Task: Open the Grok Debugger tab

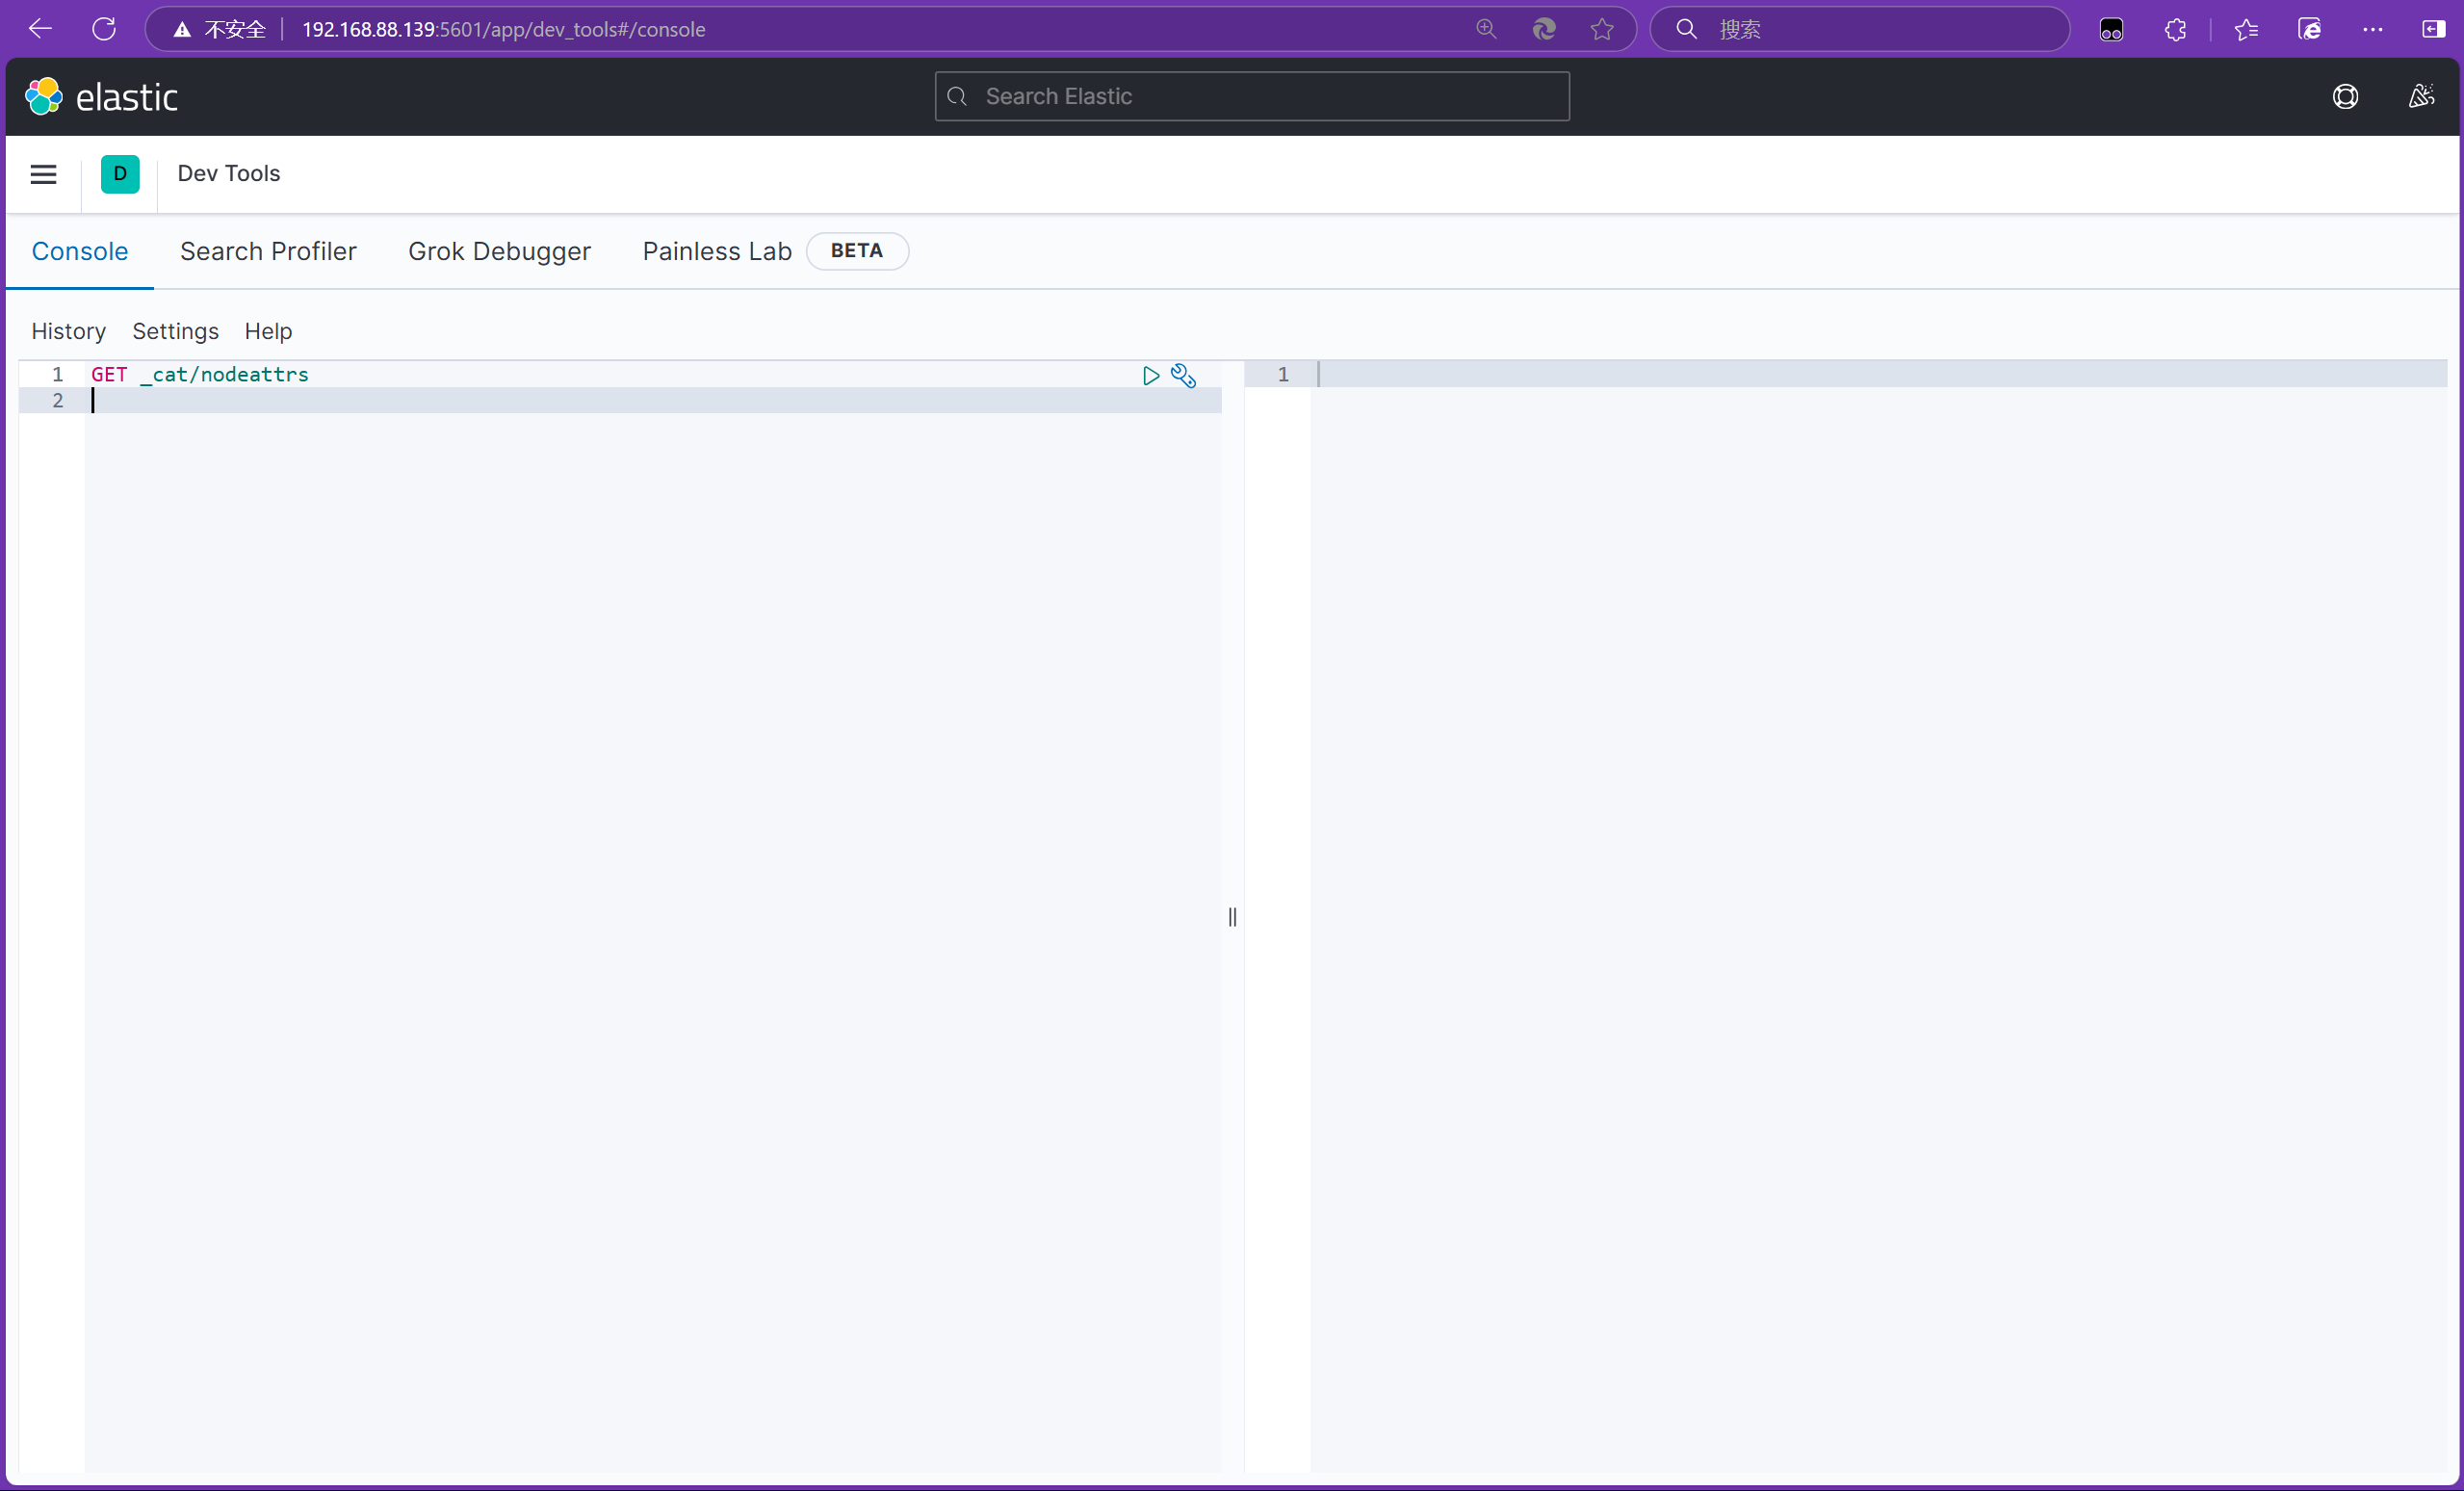Action: 499,251
